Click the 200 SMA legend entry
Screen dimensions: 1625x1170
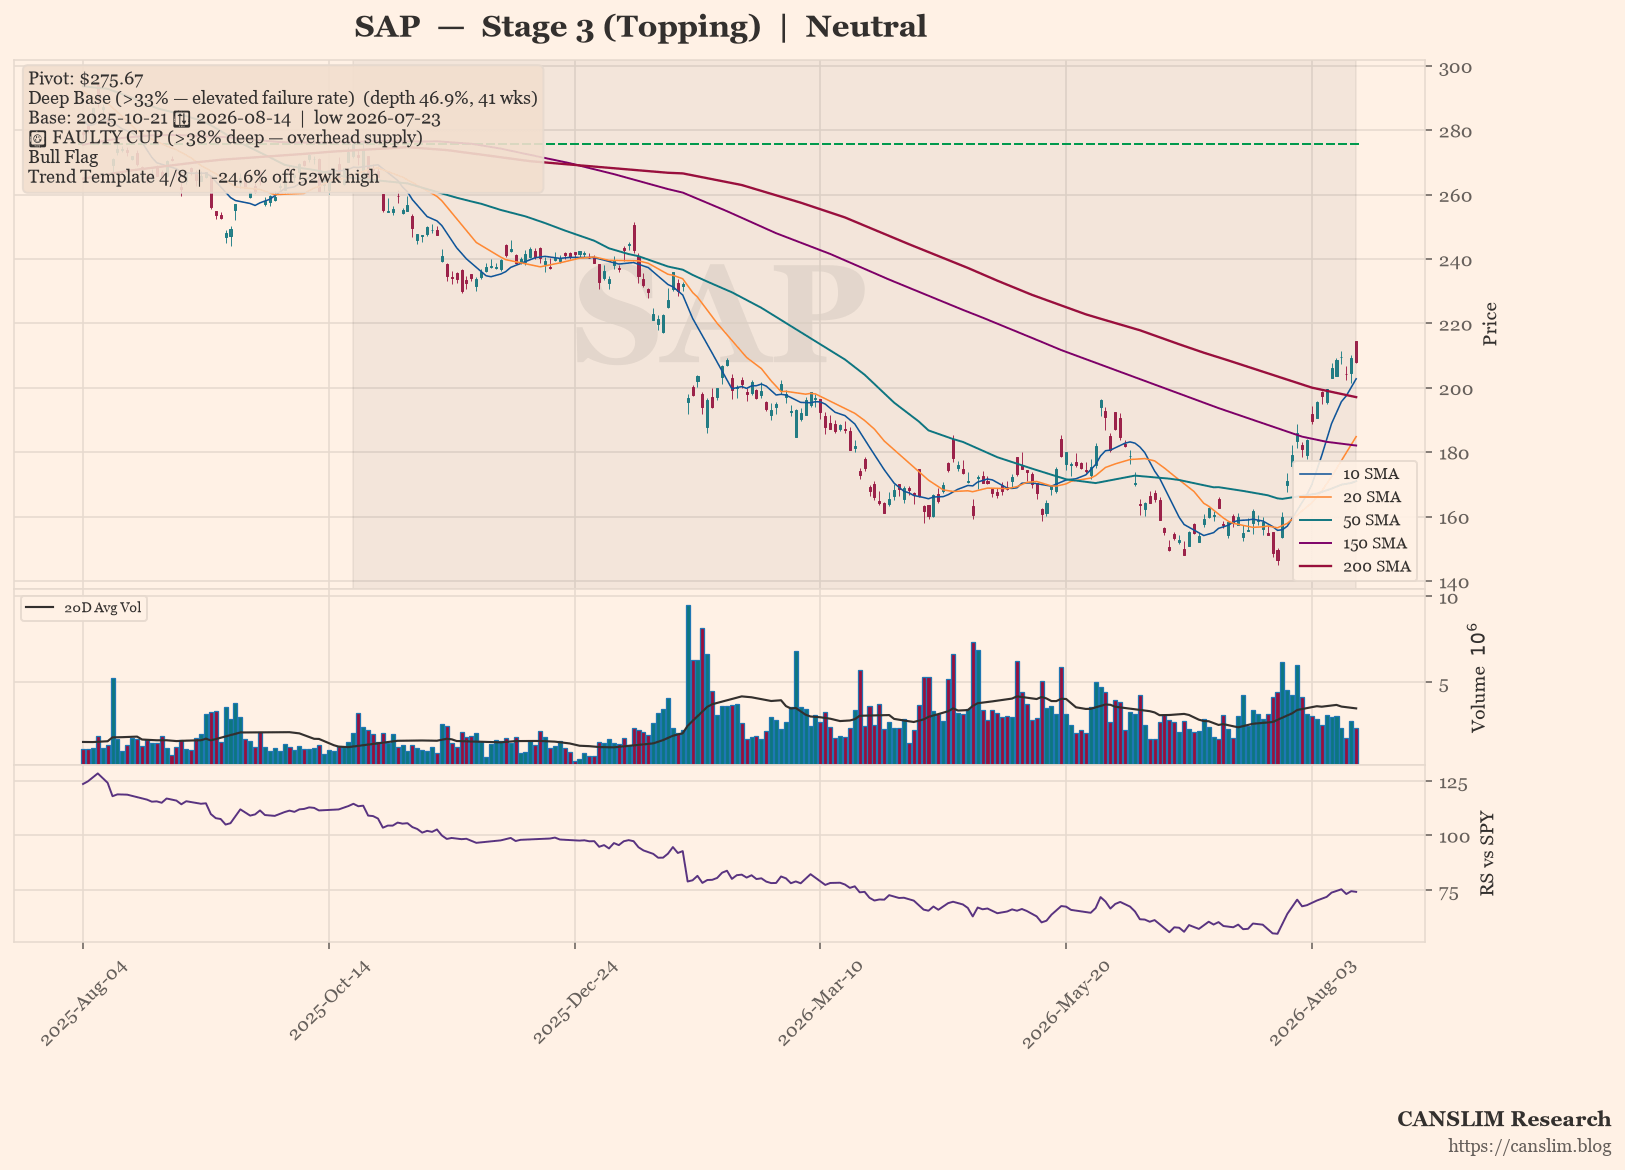coord(1355,566)
